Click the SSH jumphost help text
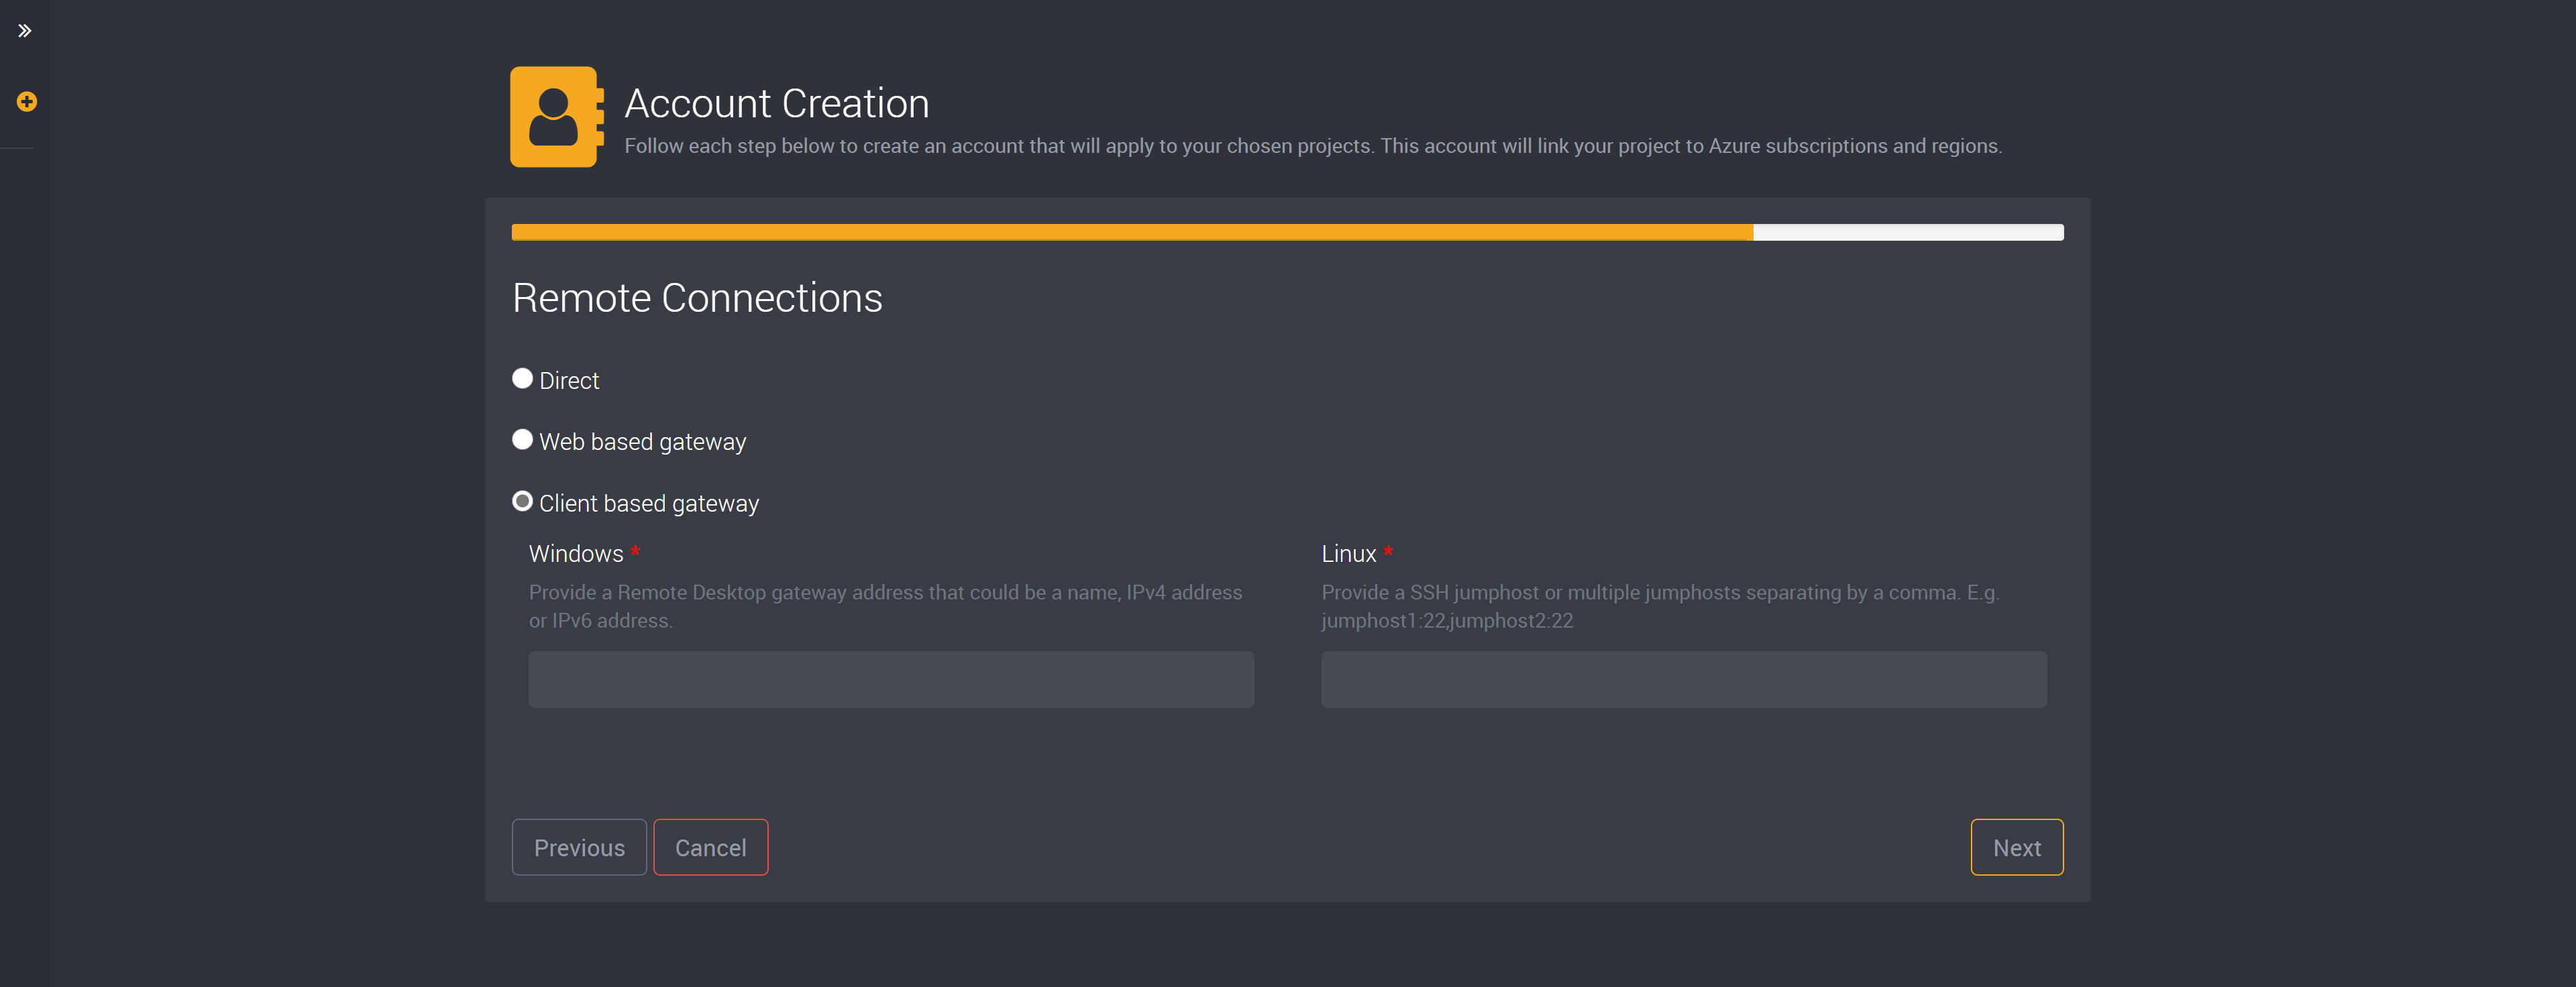This screenshot has height=987, width=2576. pyautogui.click(x=1661, y=607)
